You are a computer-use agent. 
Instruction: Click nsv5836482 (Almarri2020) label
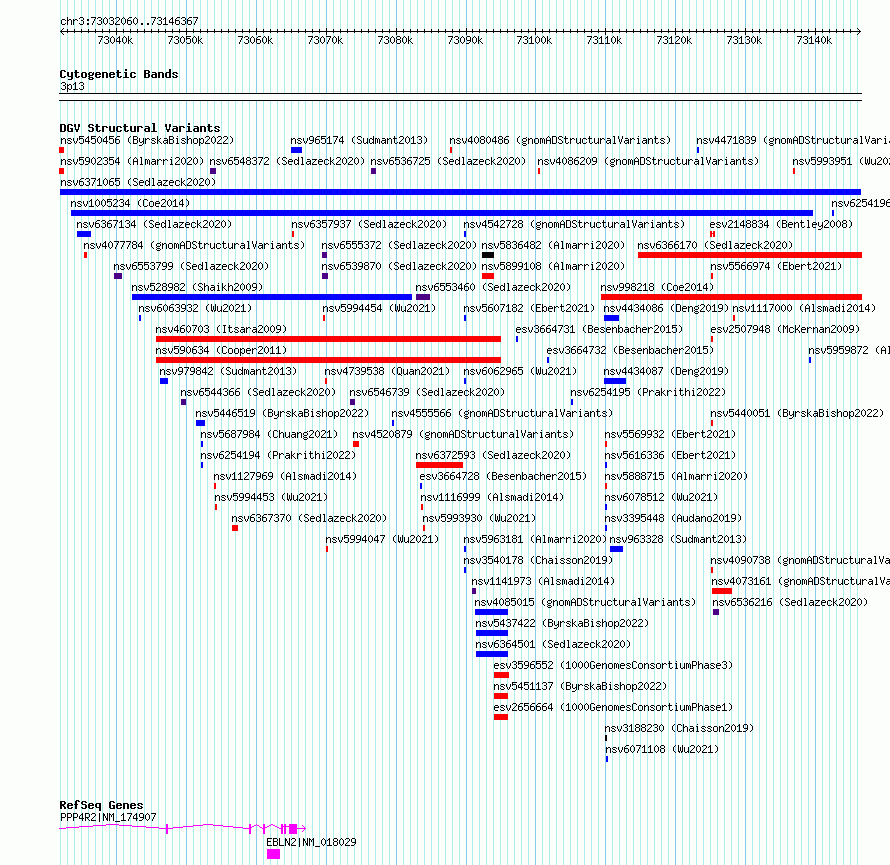coord(553,245)
